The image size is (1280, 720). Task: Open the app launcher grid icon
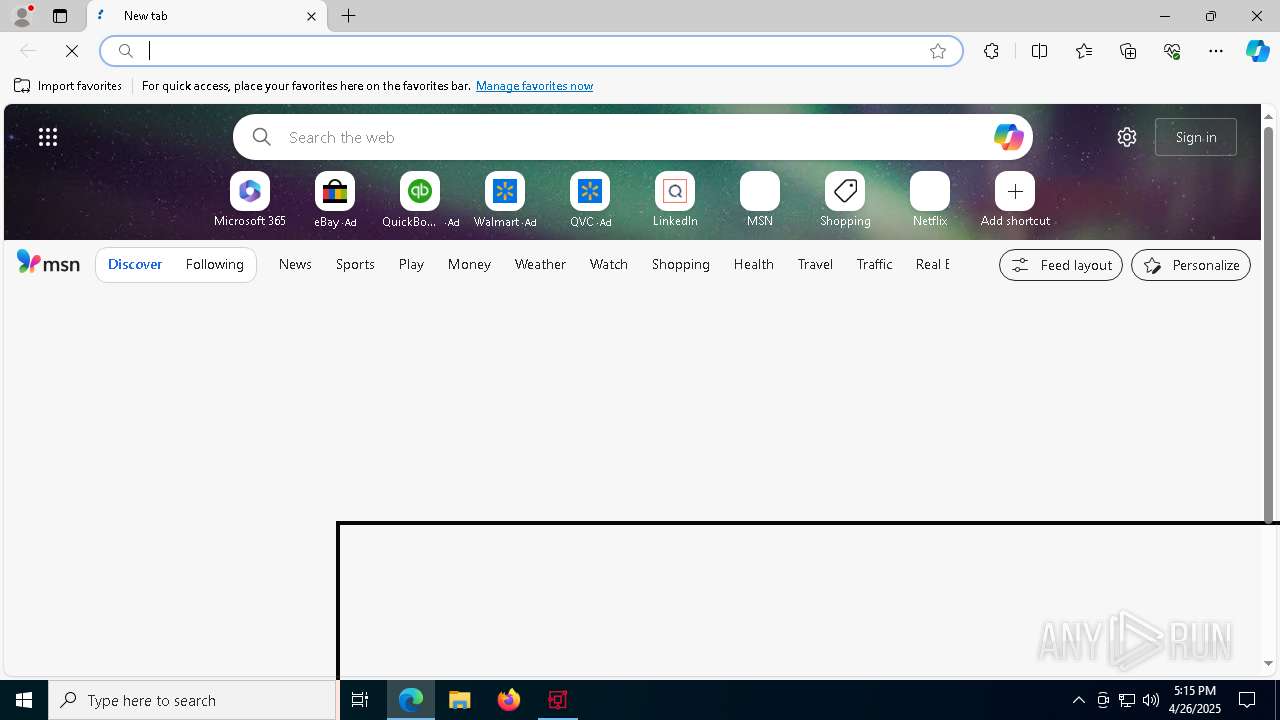[x=48, y=137]
